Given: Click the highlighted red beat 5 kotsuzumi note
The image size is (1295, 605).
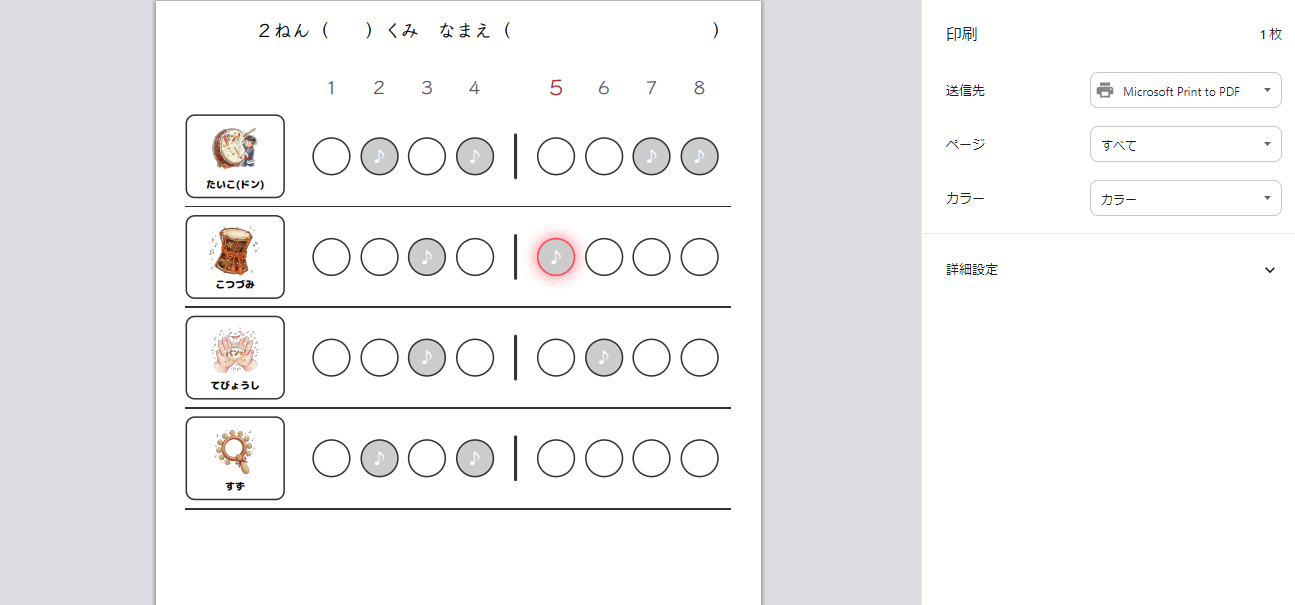Looking at the screenshot, I should coord(556,258).
